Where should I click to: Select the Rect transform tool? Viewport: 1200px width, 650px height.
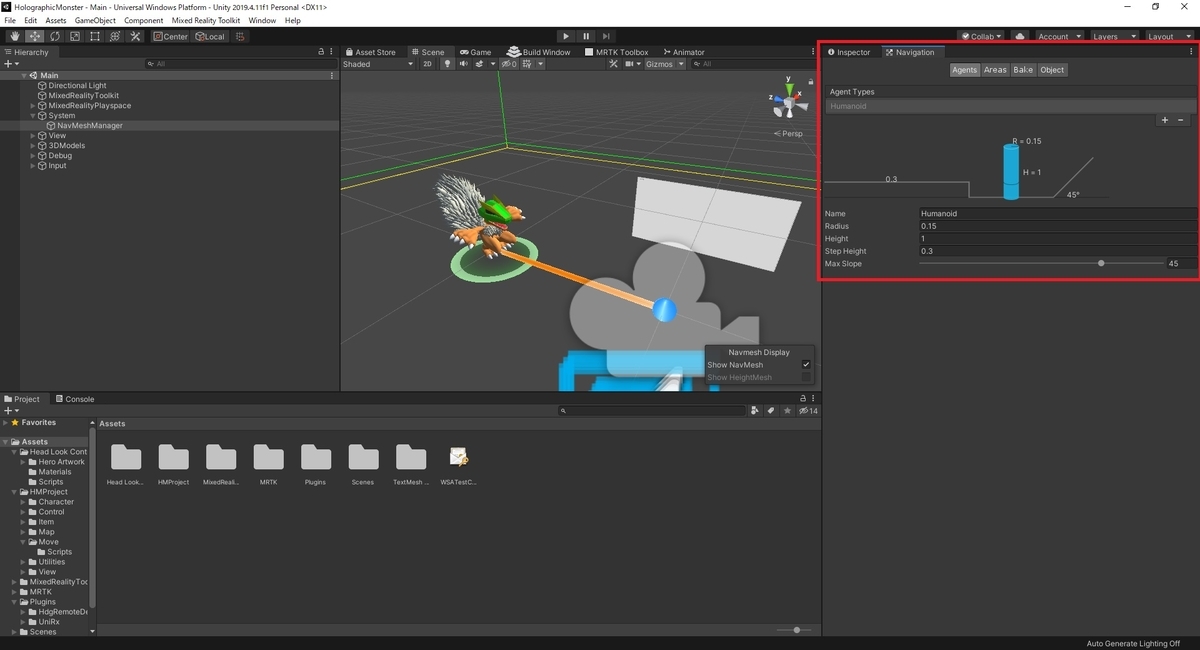[x=95, y=36]
